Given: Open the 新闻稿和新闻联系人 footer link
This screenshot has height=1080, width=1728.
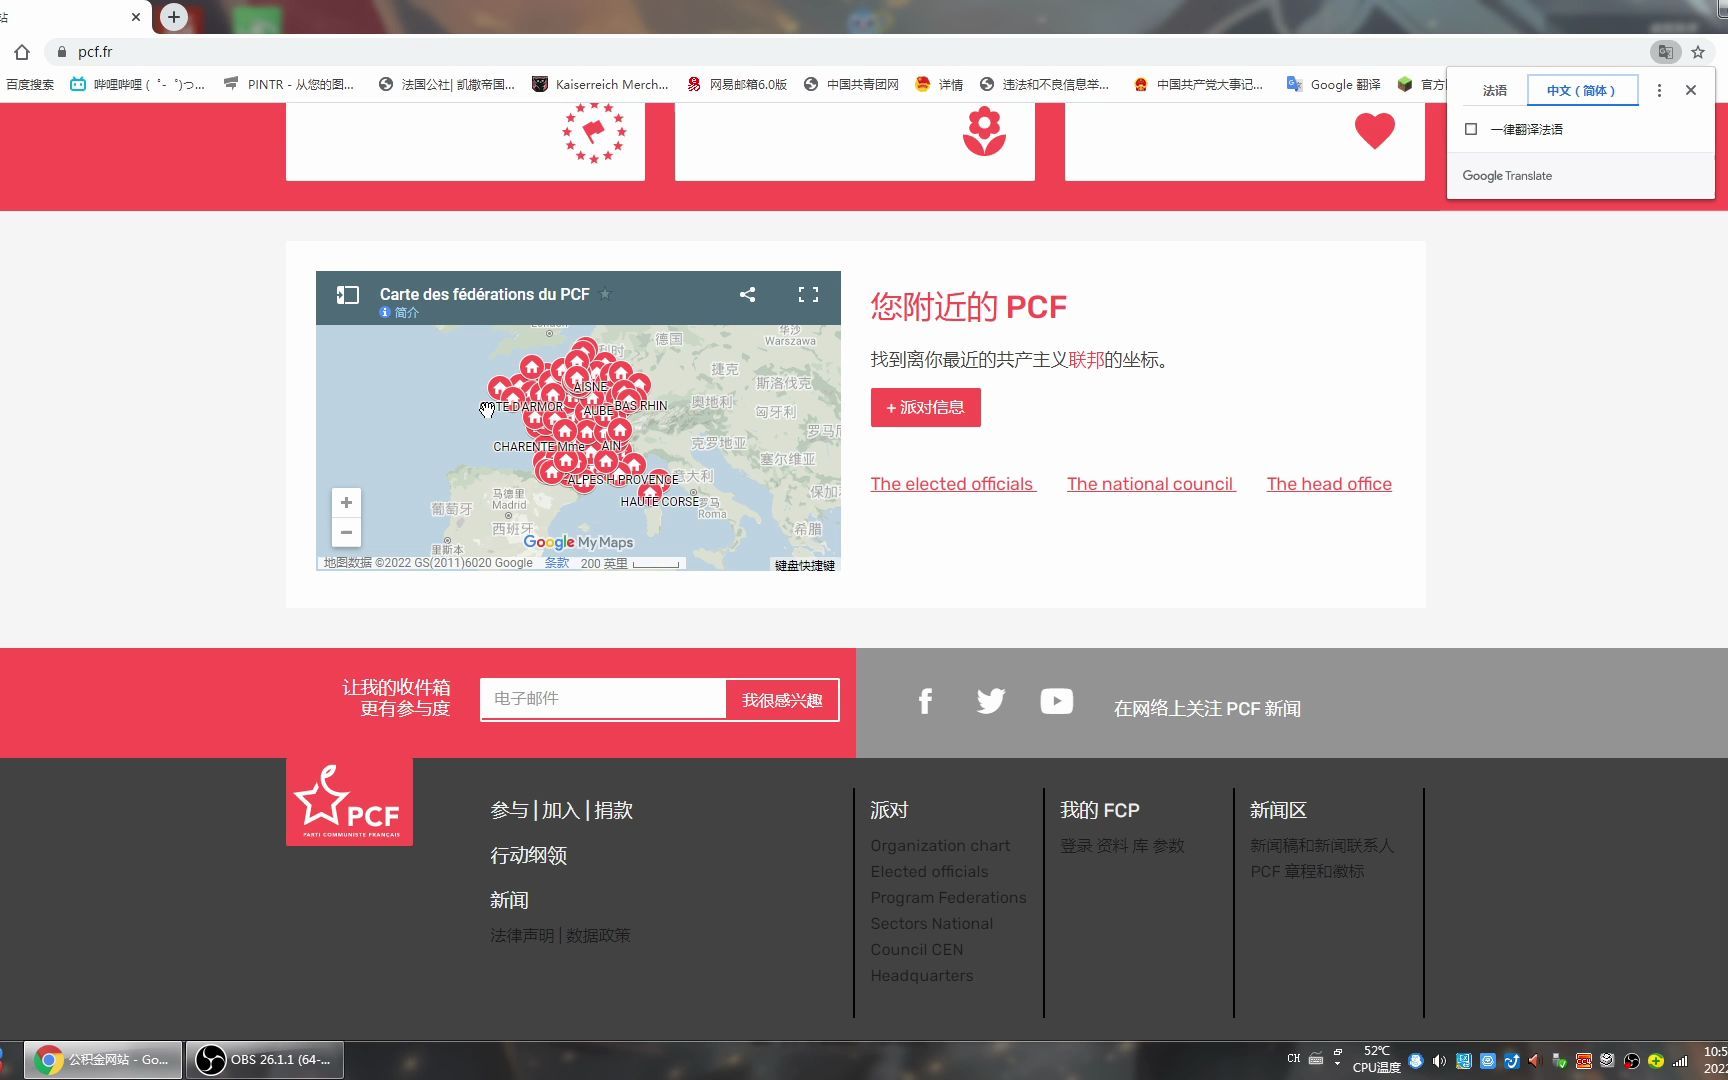Looking at the screenshot, I should click(x=1322, y=846).
